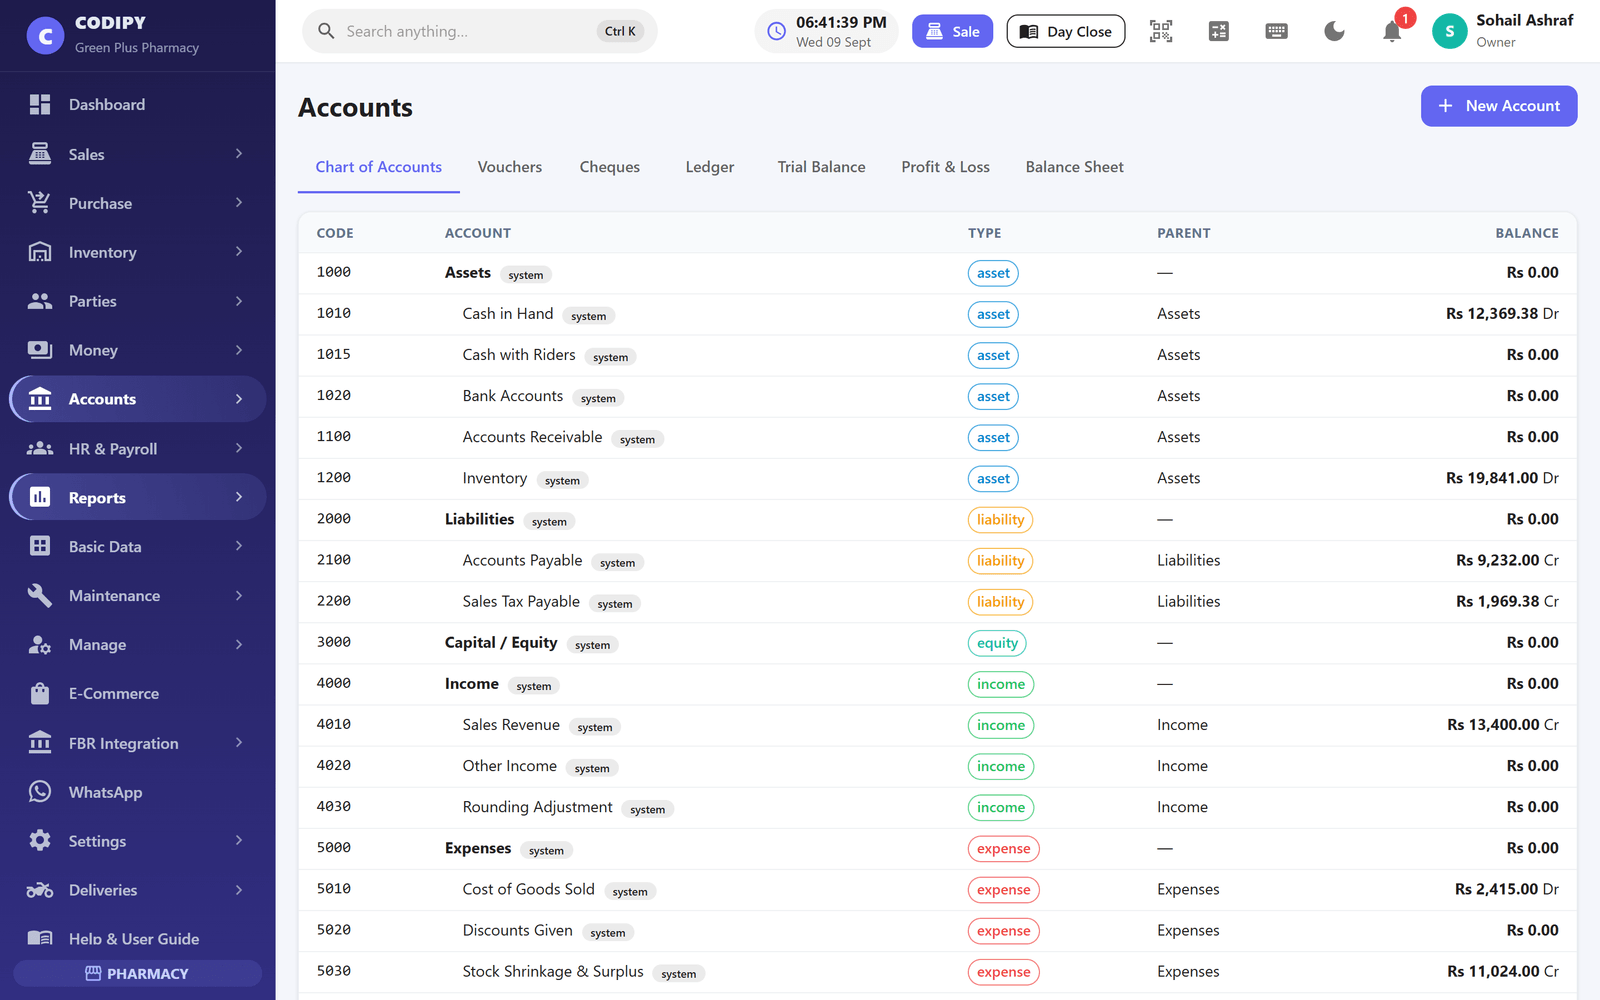Open the Ledger tab

(710, 167)
